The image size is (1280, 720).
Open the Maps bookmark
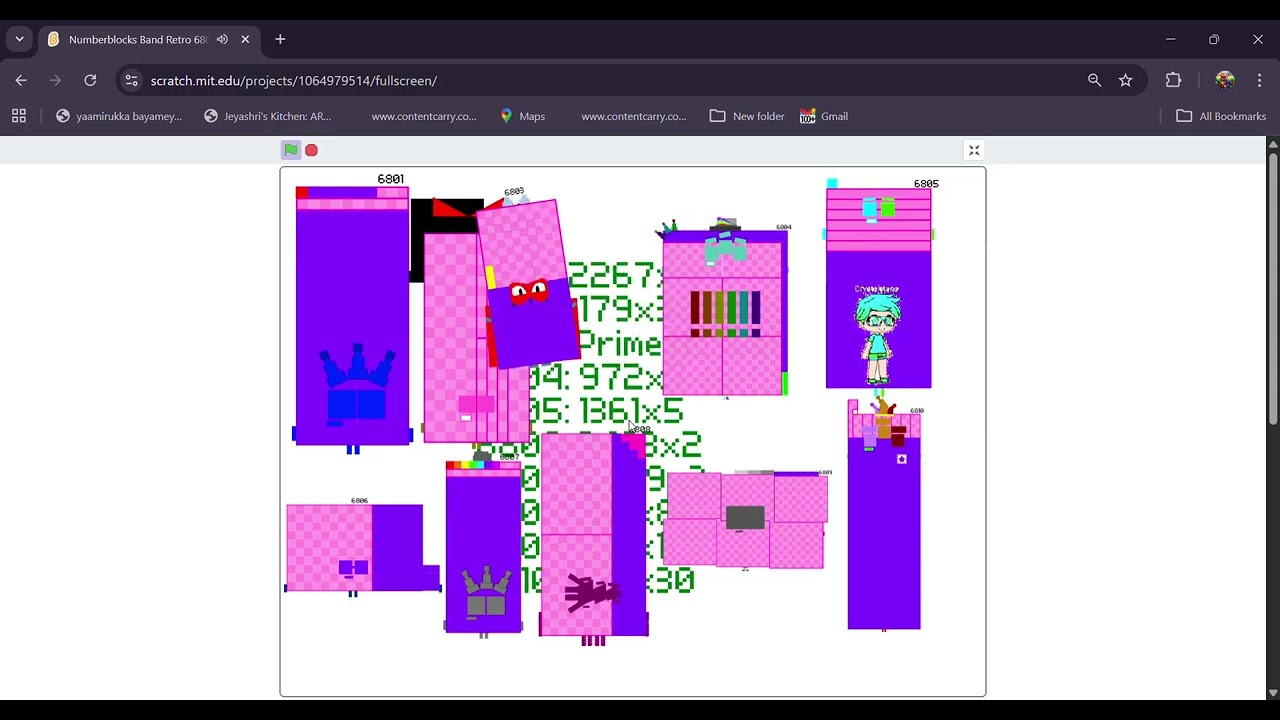click(x=522, y=116)
